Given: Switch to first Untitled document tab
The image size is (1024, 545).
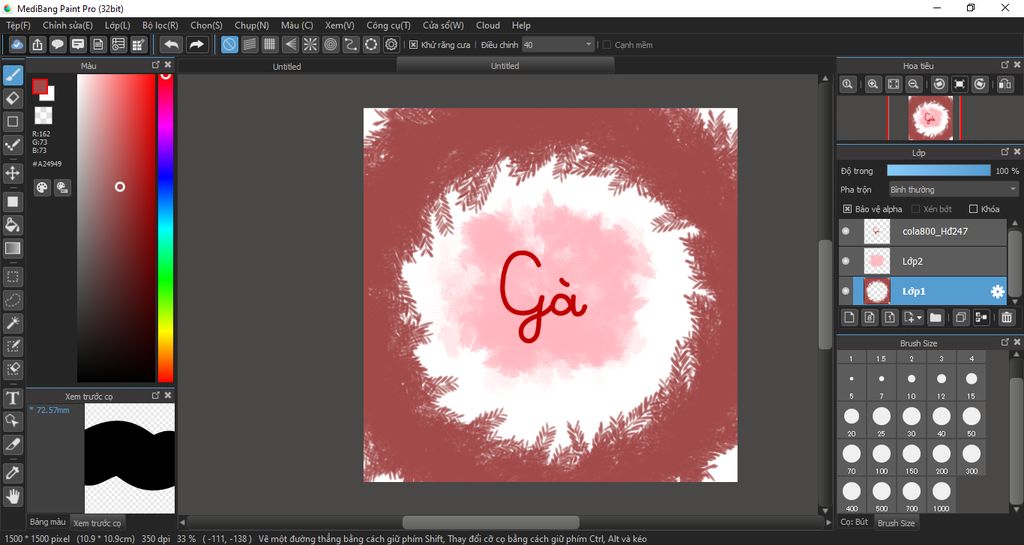Looking at the screenshot, I should [287, 67].
